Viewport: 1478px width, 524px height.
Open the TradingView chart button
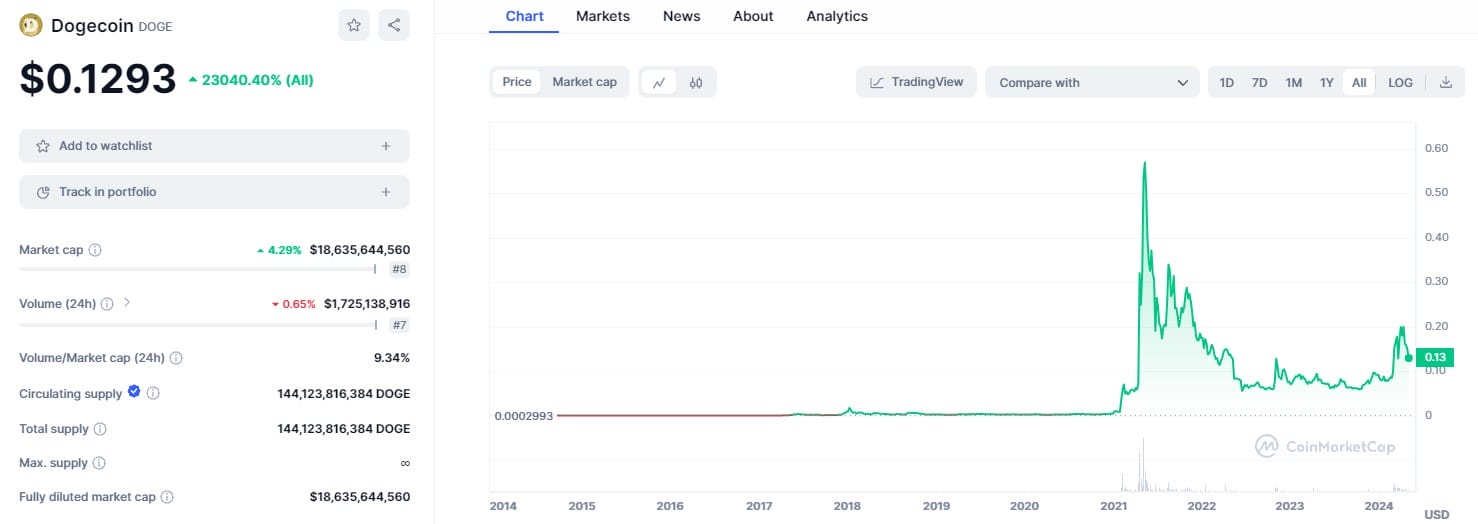coord(917,82)
